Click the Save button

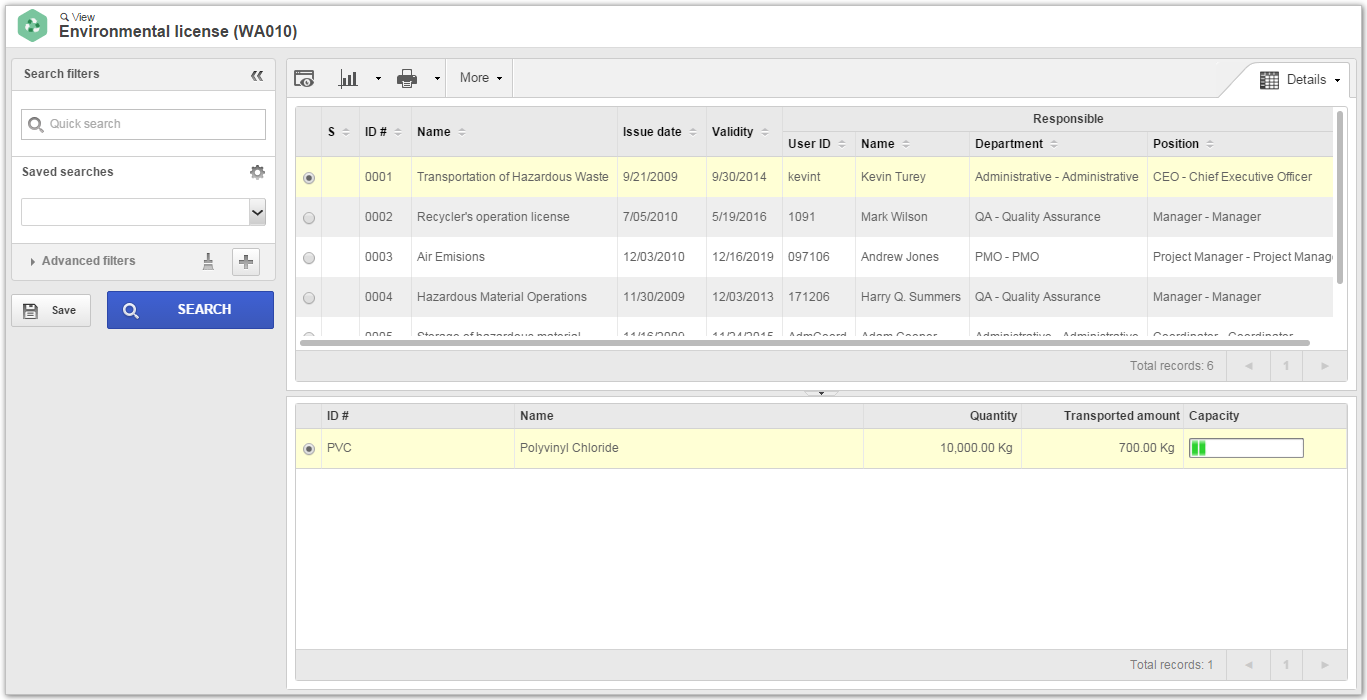coord(51,310)
